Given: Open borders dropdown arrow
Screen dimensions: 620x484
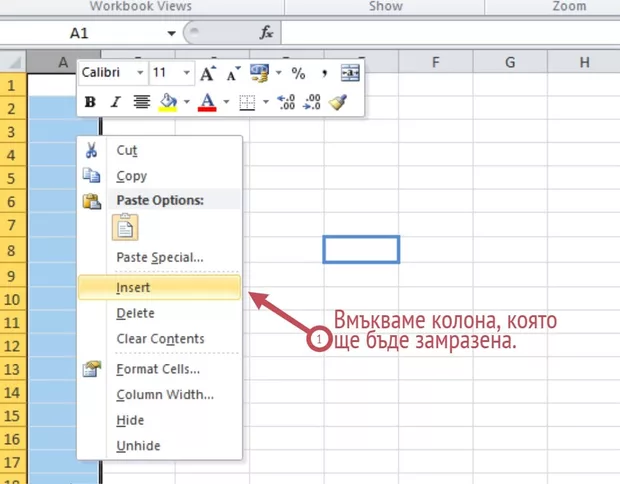Looking at the screenshot, I should coord(266,102).
